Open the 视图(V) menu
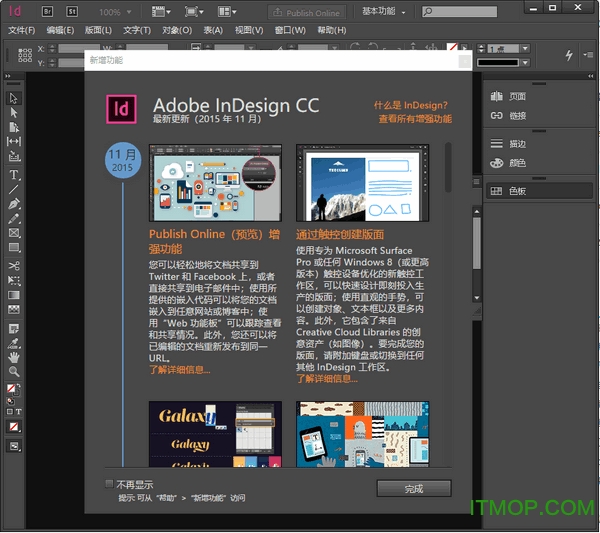Image resolution: width=600 pixels, height=533 pixels. [x=249, y=30]
